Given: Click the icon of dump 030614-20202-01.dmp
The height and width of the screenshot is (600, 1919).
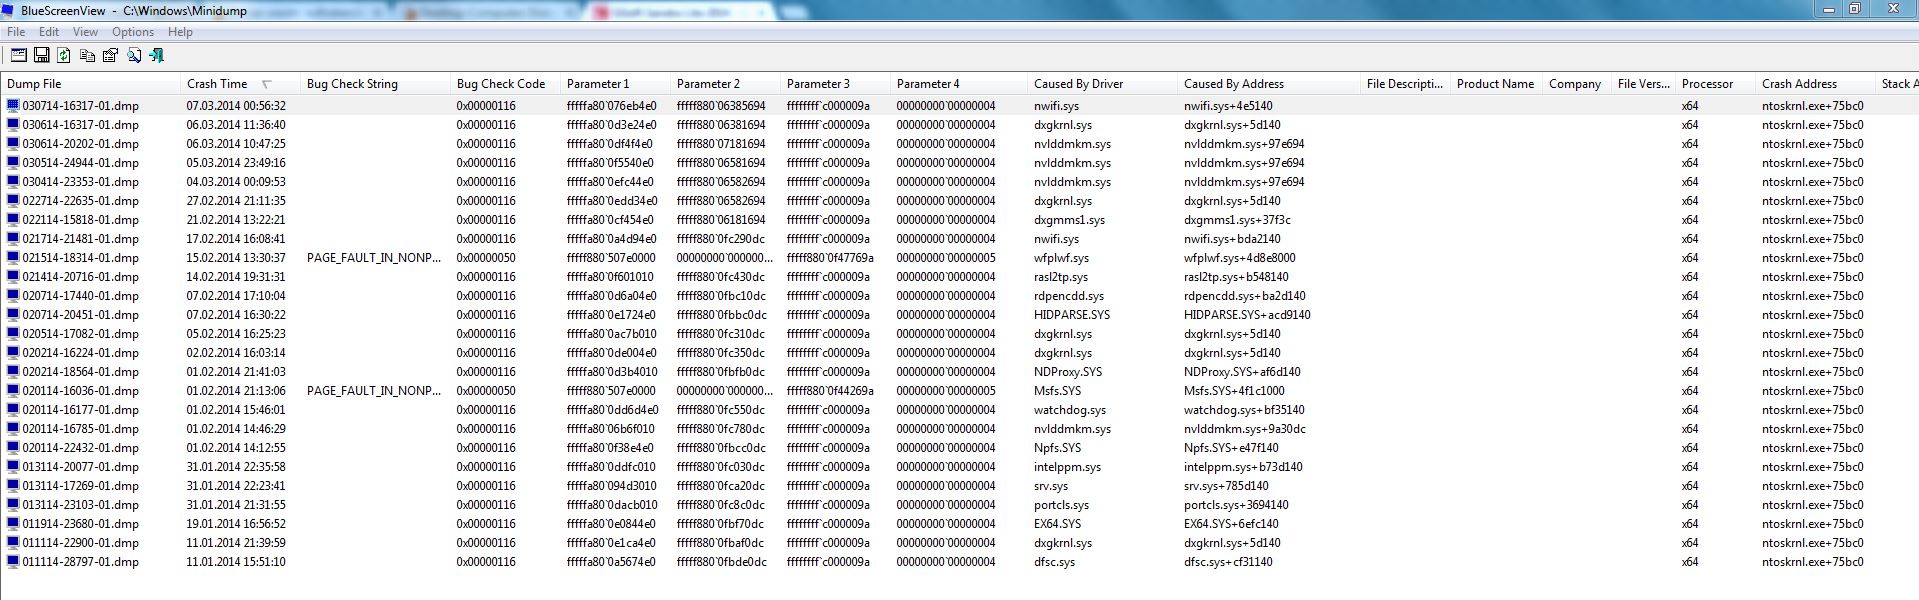Looking at the screenshot, I should [13, 143].
